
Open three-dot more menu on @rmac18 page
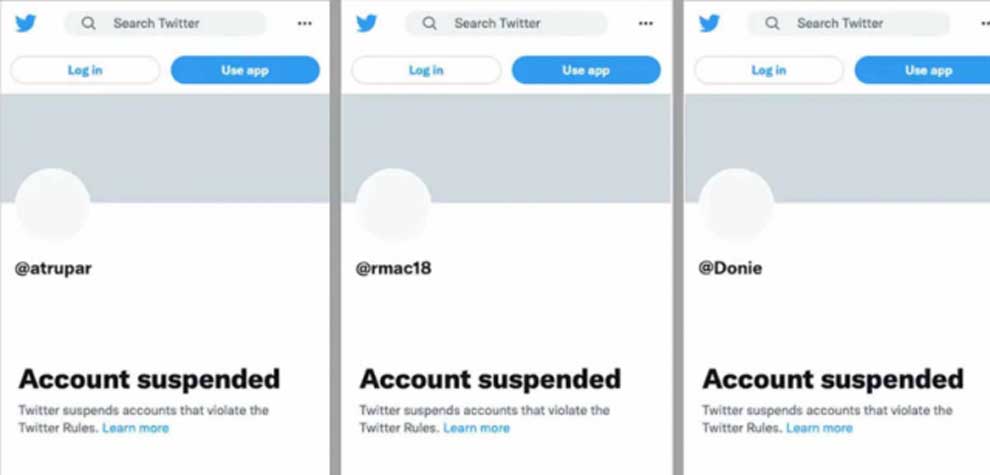[646, 23]
